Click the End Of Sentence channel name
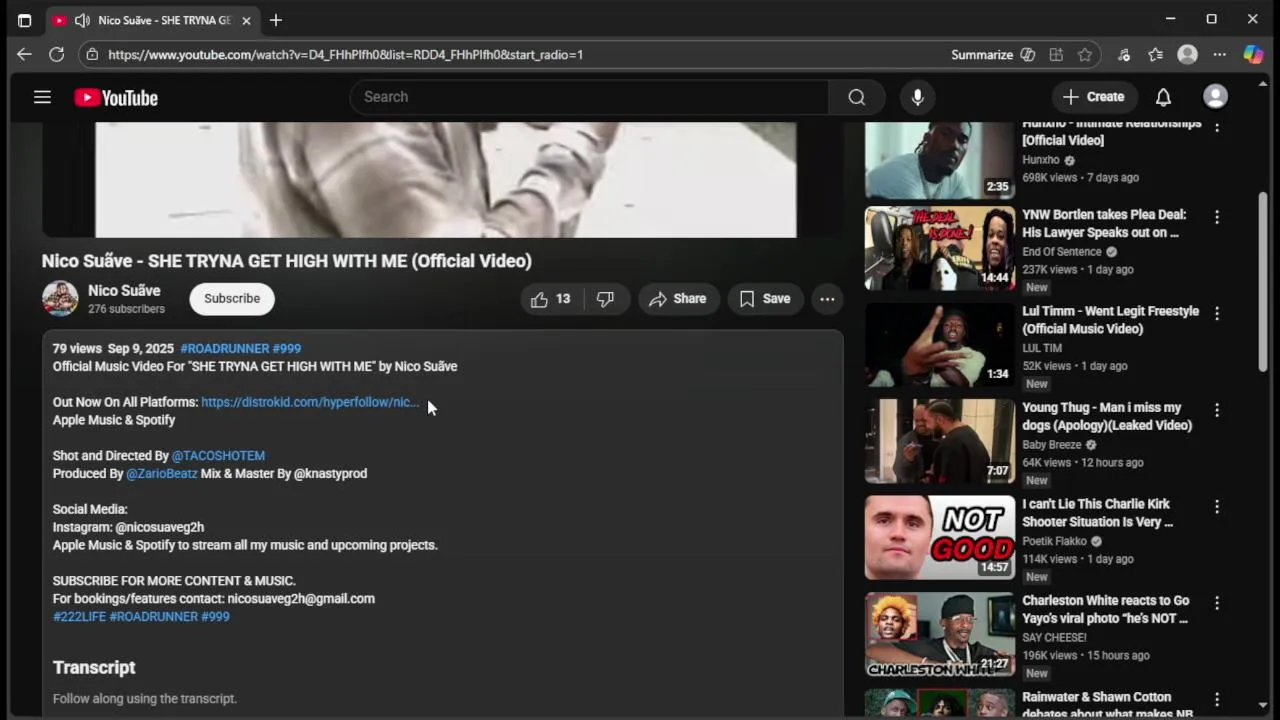 point(1062,252)
